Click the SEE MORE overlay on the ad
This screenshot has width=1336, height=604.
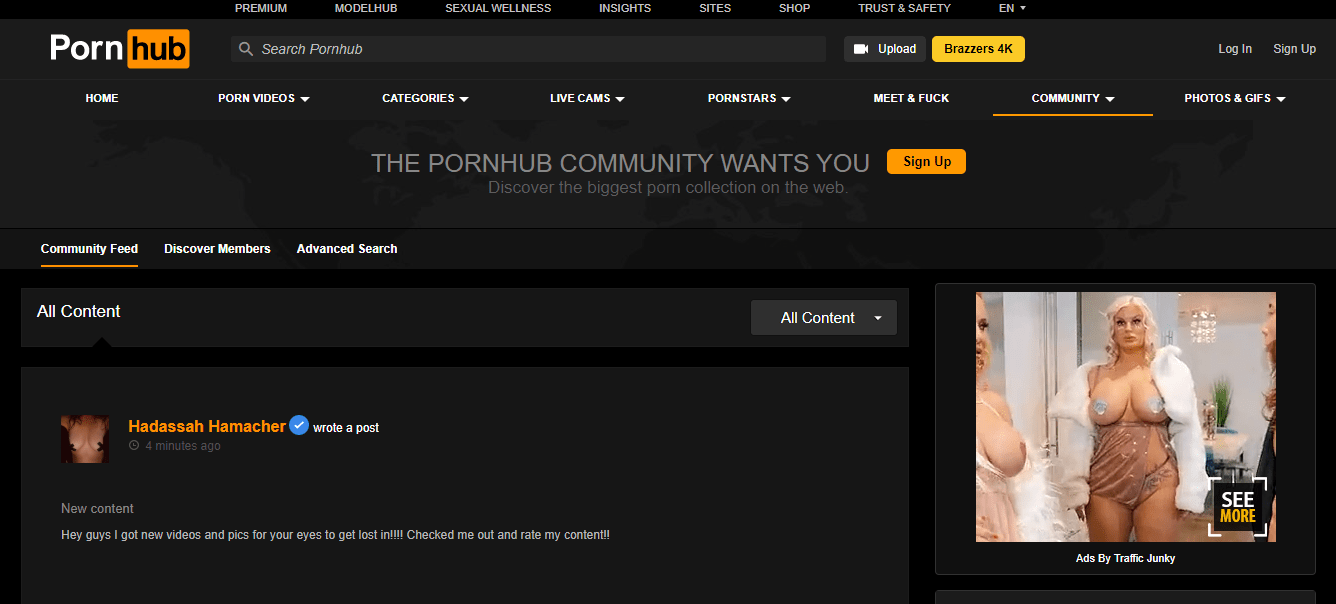1238,507
